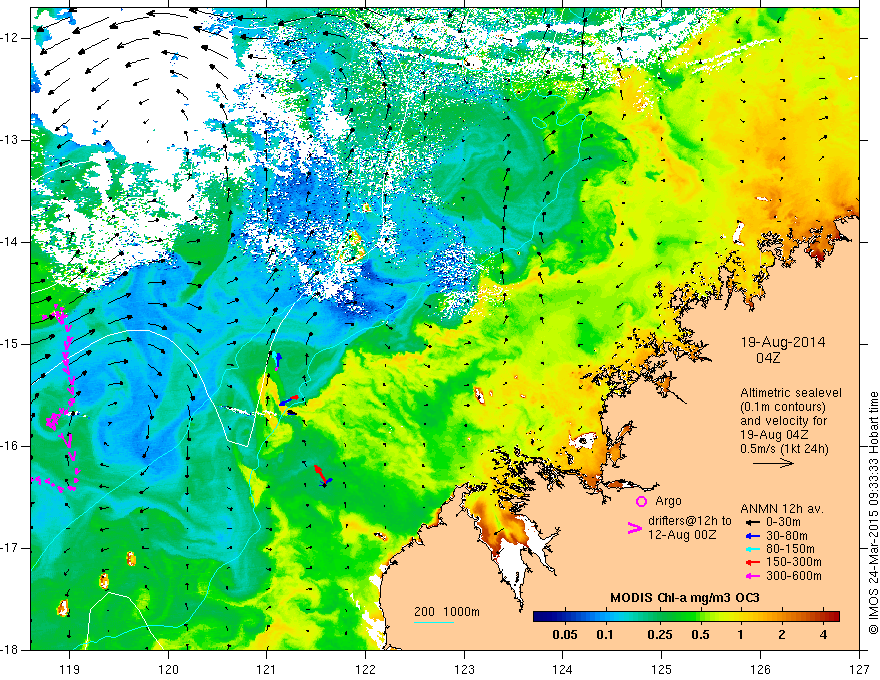880x680 pixels.
Task: Click the 04Z time label under the date
Action: [x=768, y=358]
